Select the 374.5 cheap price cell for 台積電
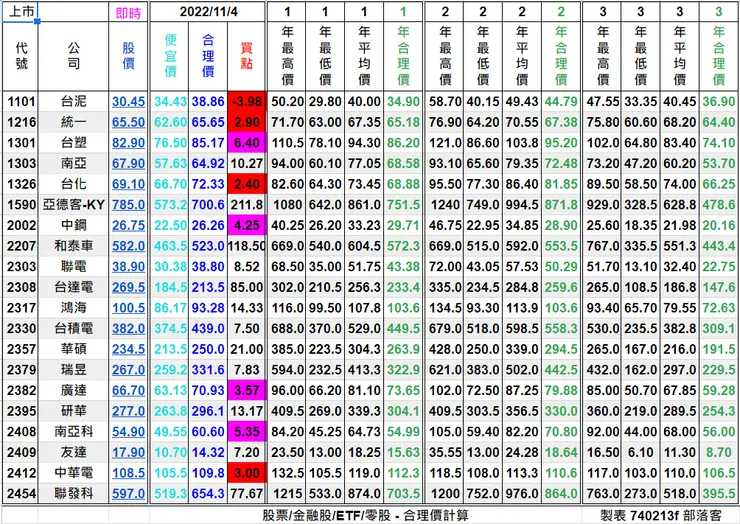 click(170, 329)
